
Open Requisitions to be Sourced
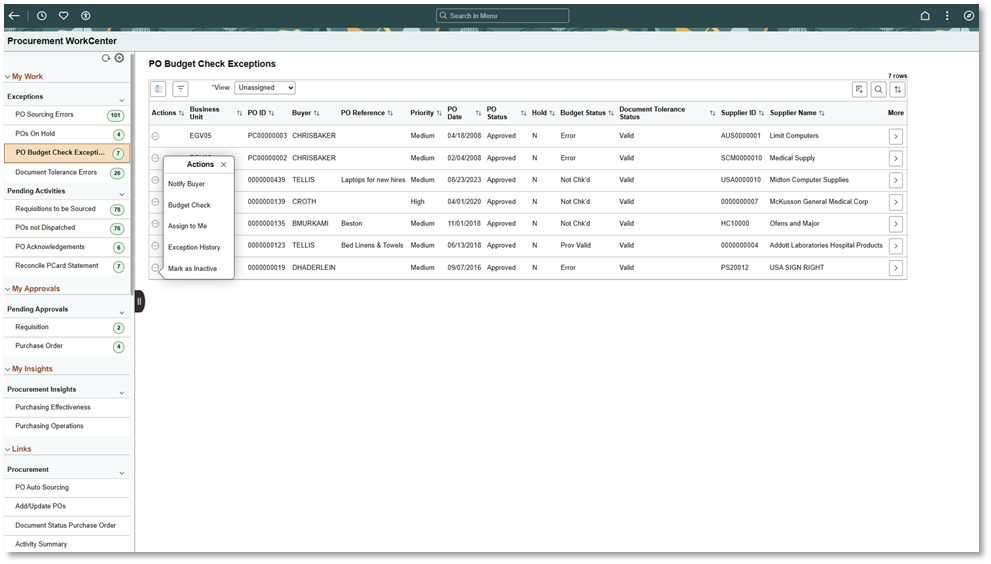pyautogui.click(x=55, y=209)
